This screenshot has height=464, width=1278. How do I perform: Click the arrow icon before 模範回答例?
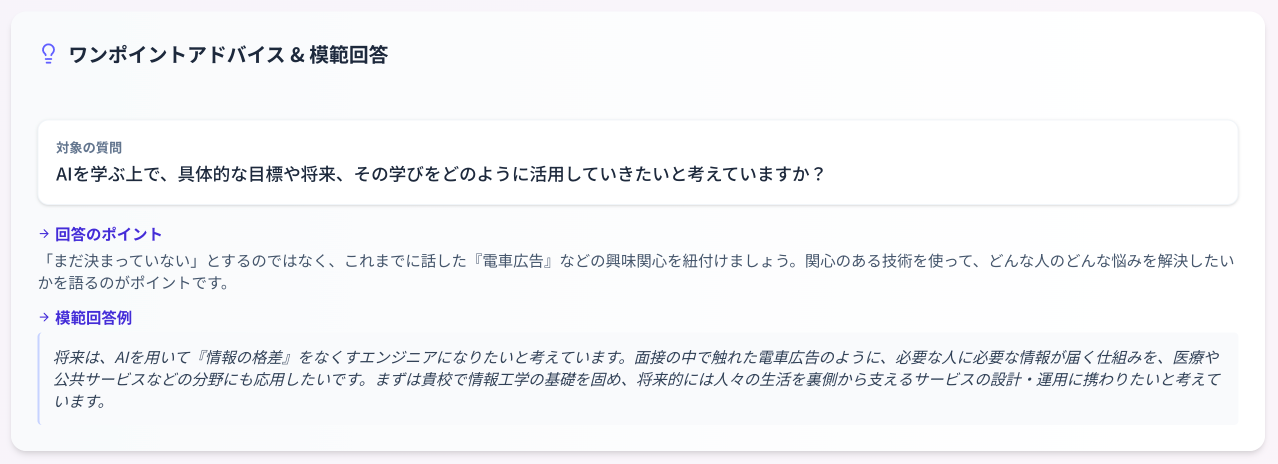[44, 317]
